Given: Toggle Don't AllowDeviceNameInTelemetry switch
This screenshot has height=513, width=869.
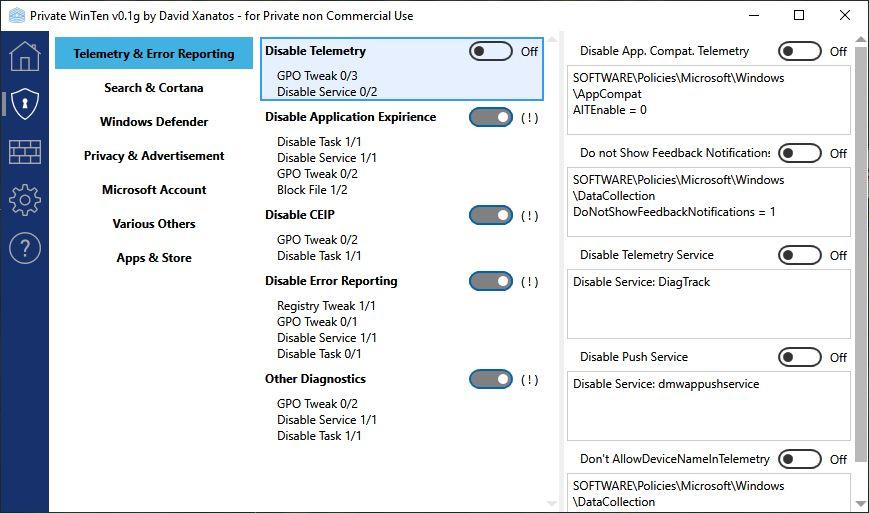Looking at the screenshot, I should (x=799, y=459).
